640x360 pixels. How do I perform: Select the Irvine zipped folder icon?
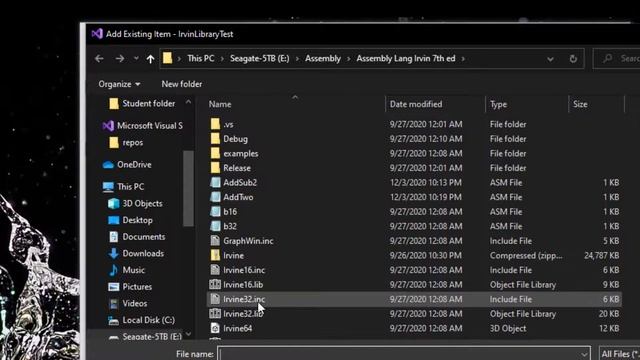coord(215,256)
